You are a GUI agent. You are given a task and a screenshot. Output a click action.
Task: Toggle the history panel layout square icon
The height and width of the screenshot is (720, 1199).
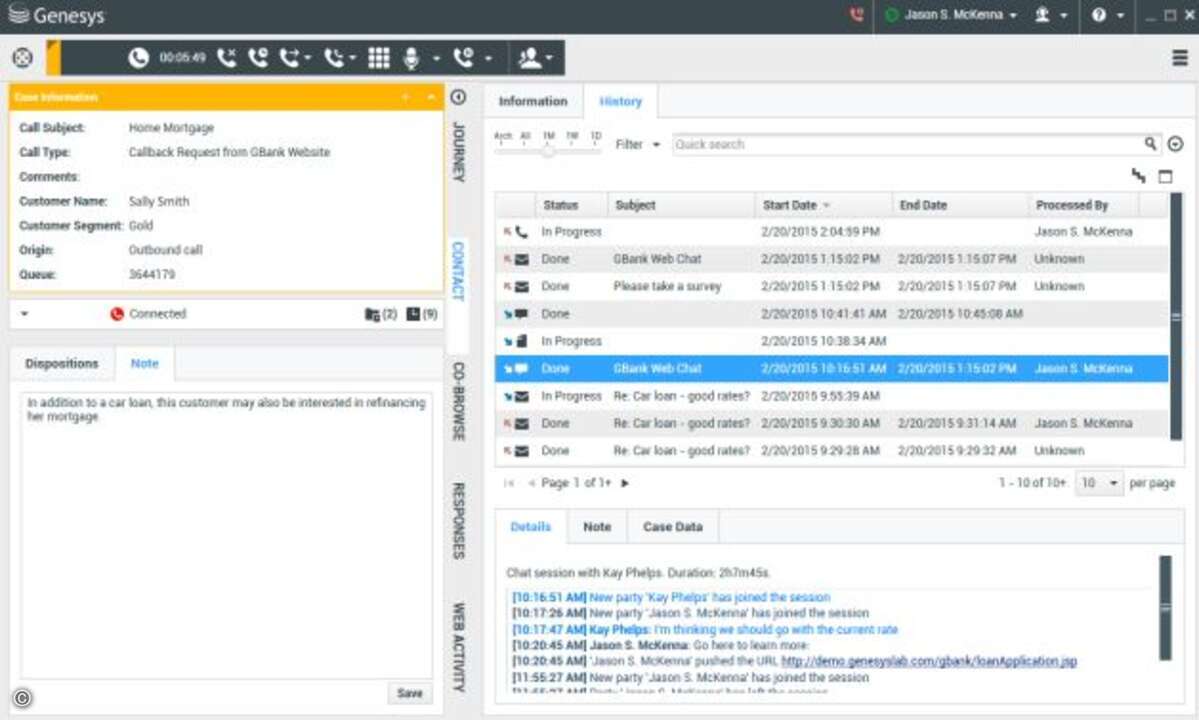(x=1165, y=177)
